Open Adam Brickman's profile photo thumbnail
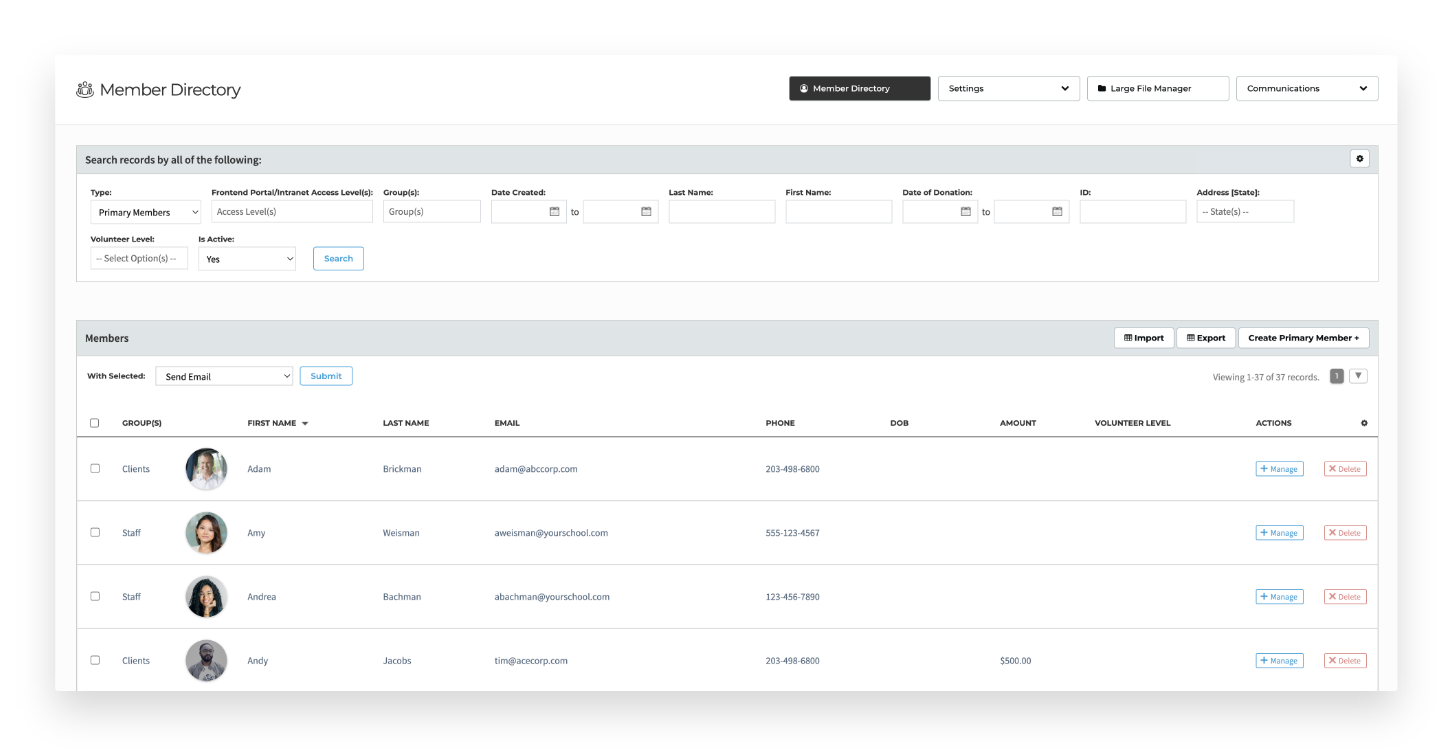1450x749 pixels. click(206, 468)
